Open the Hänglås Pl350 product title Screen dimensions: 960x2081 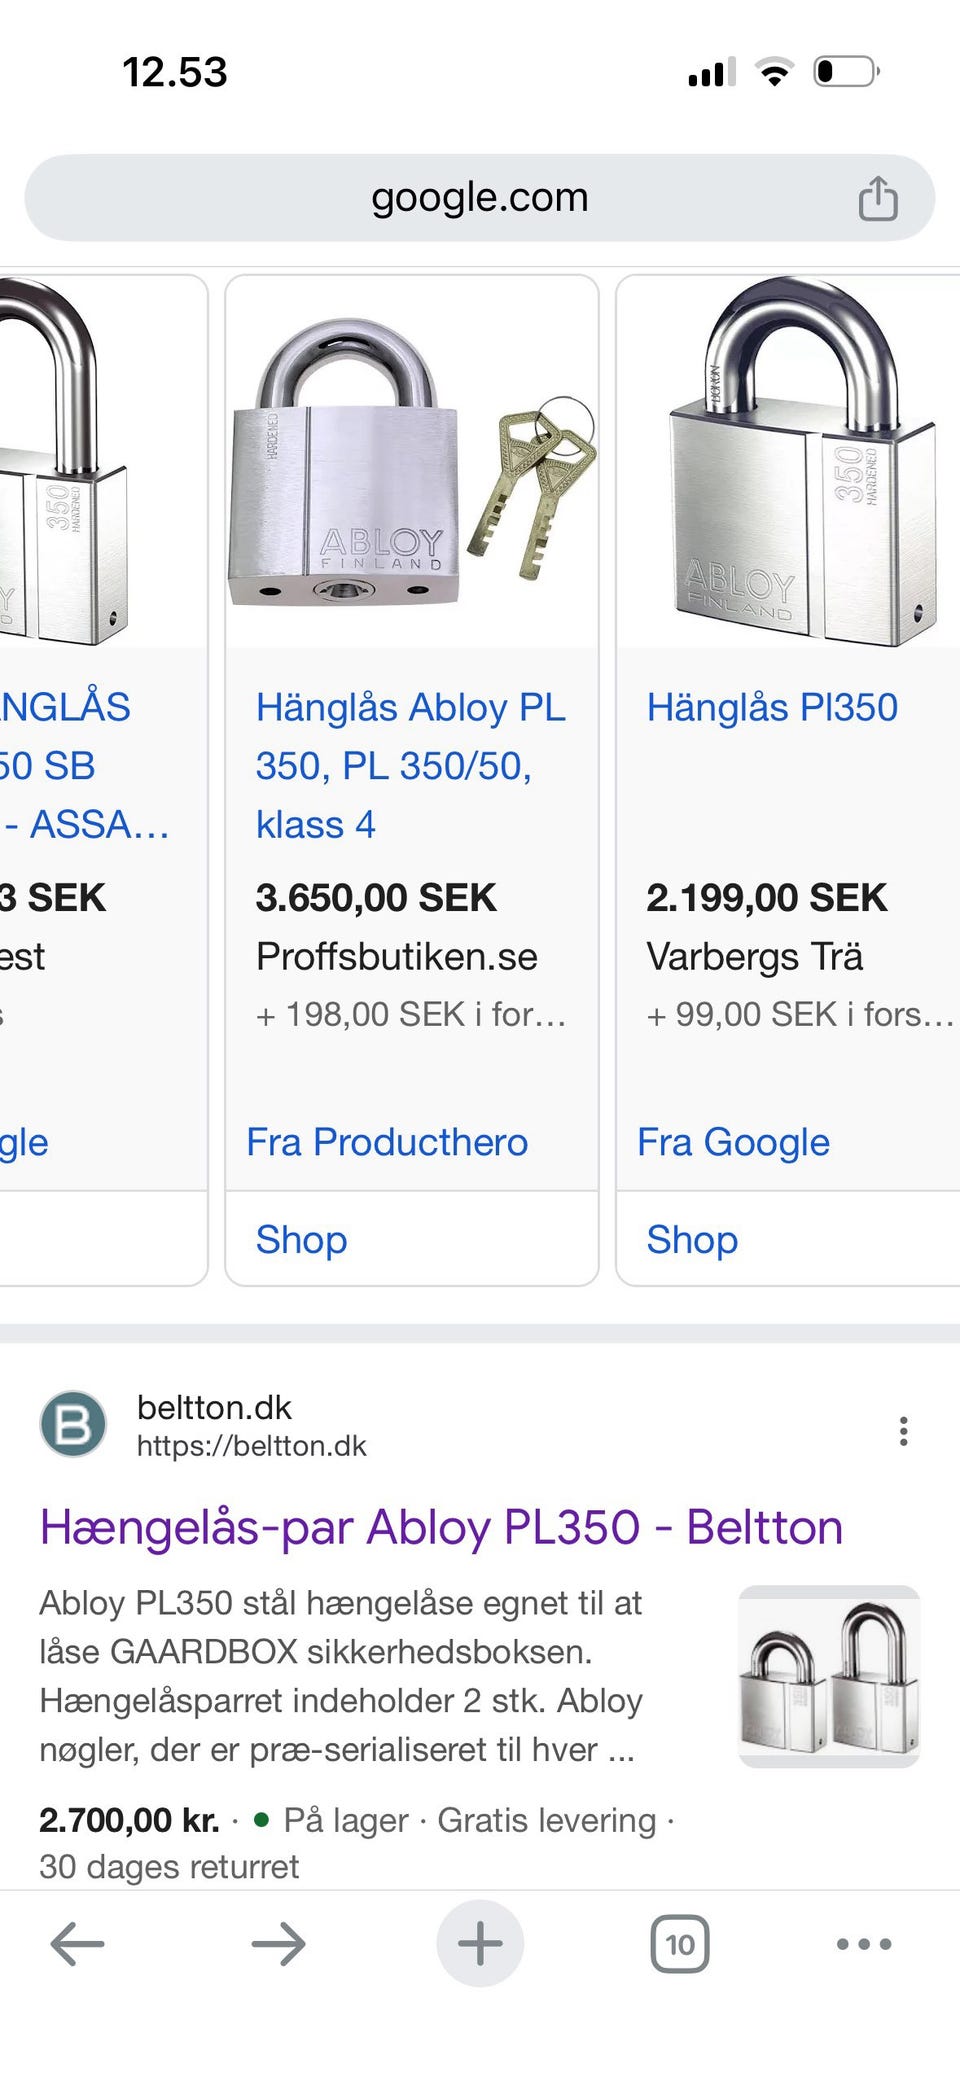point(772,708)
